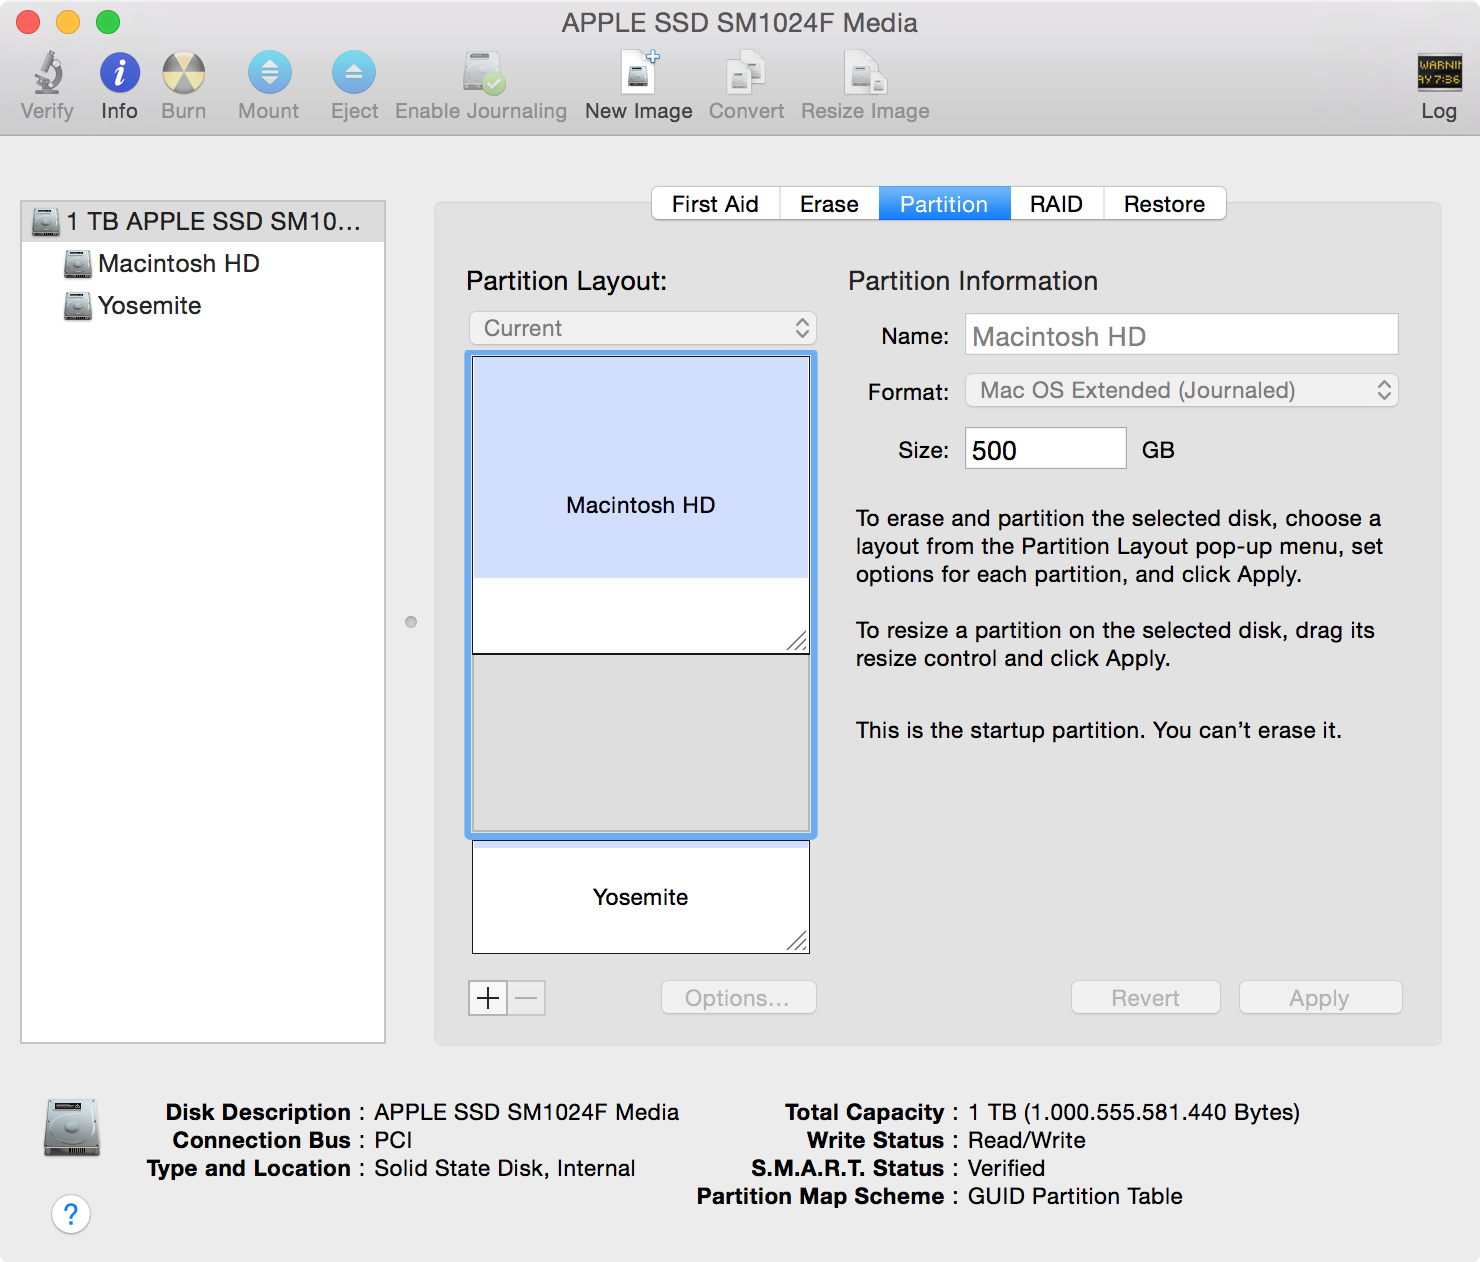
Task: Select the 1 TB APPLE SSD disk
Action: [x=203, y=221]
